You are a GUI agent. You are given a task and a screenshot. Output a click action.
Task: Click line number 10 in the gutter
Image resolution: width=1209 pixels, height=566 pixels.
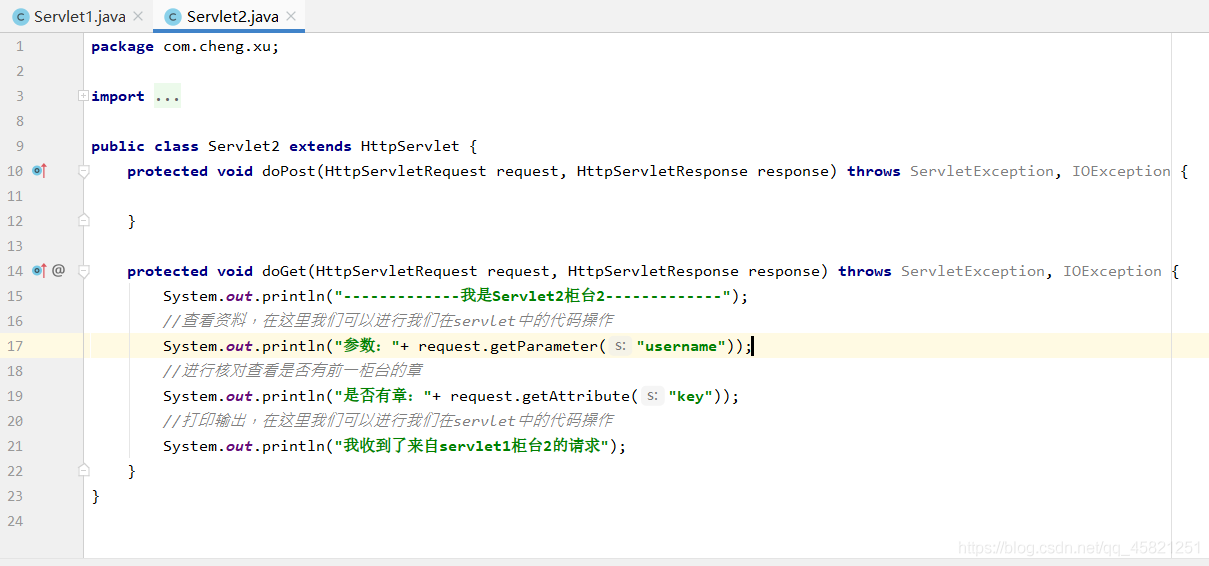[x=16, y=171]
